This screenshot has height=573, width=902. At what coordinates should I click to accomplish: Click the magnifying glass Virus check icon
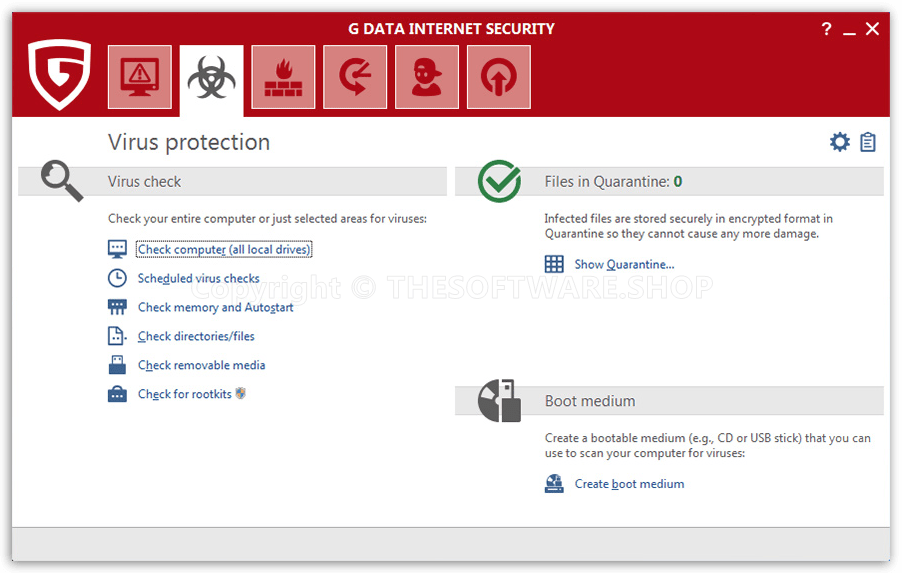tap(62, 181)
